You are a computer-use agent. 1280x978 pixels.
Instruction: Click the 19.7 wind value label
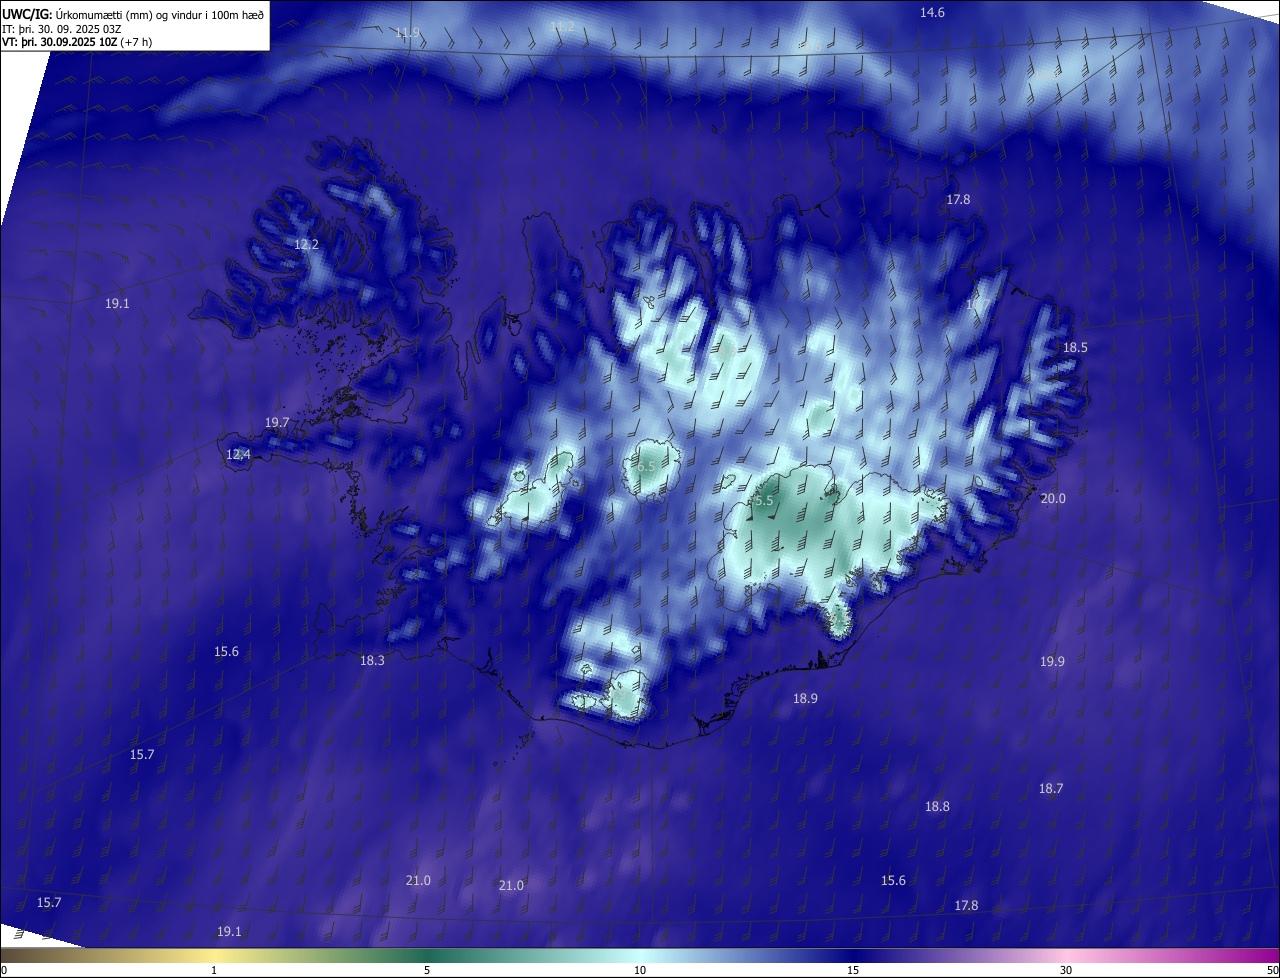(277, 423)
